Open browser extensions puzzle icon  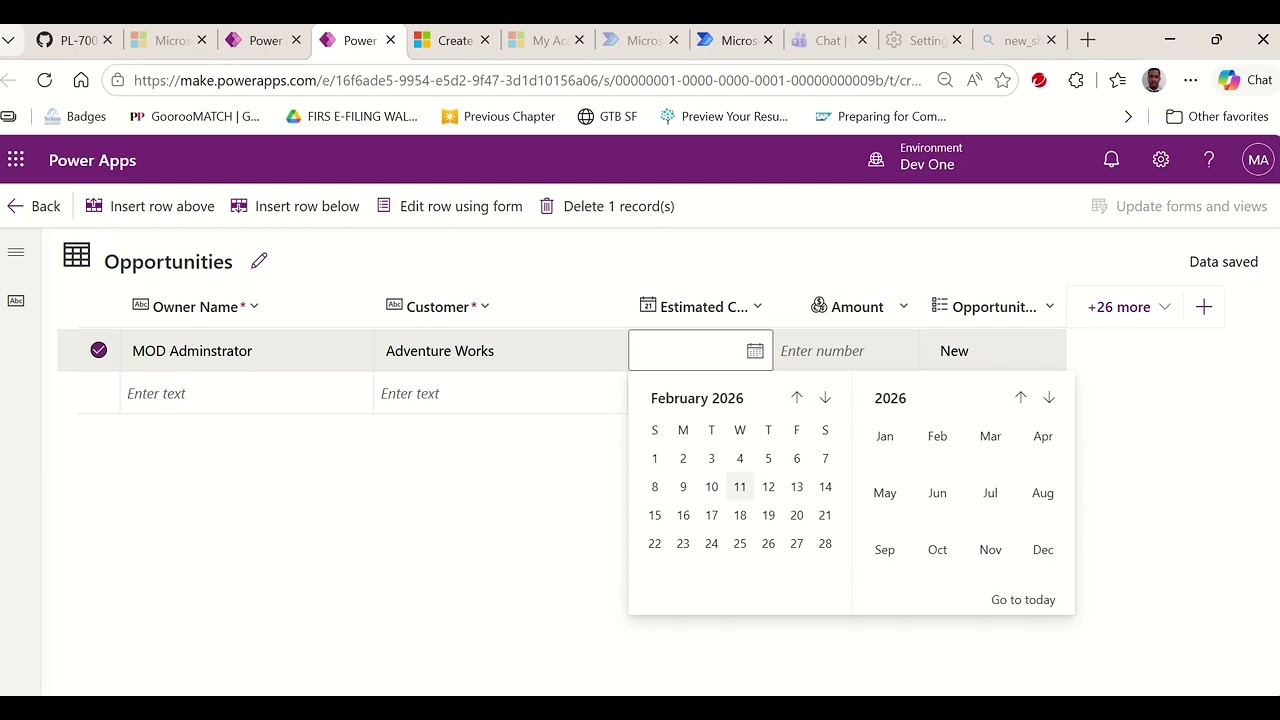(1076, 80)
